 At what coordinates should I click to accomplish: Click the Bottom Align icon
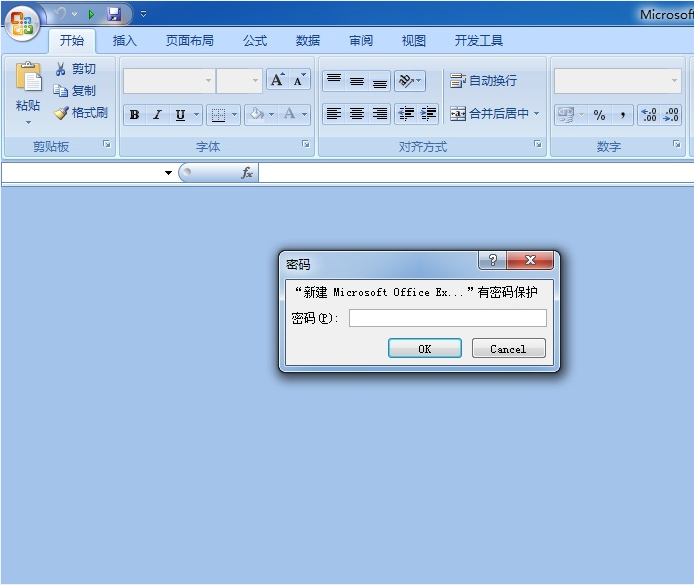380,81
